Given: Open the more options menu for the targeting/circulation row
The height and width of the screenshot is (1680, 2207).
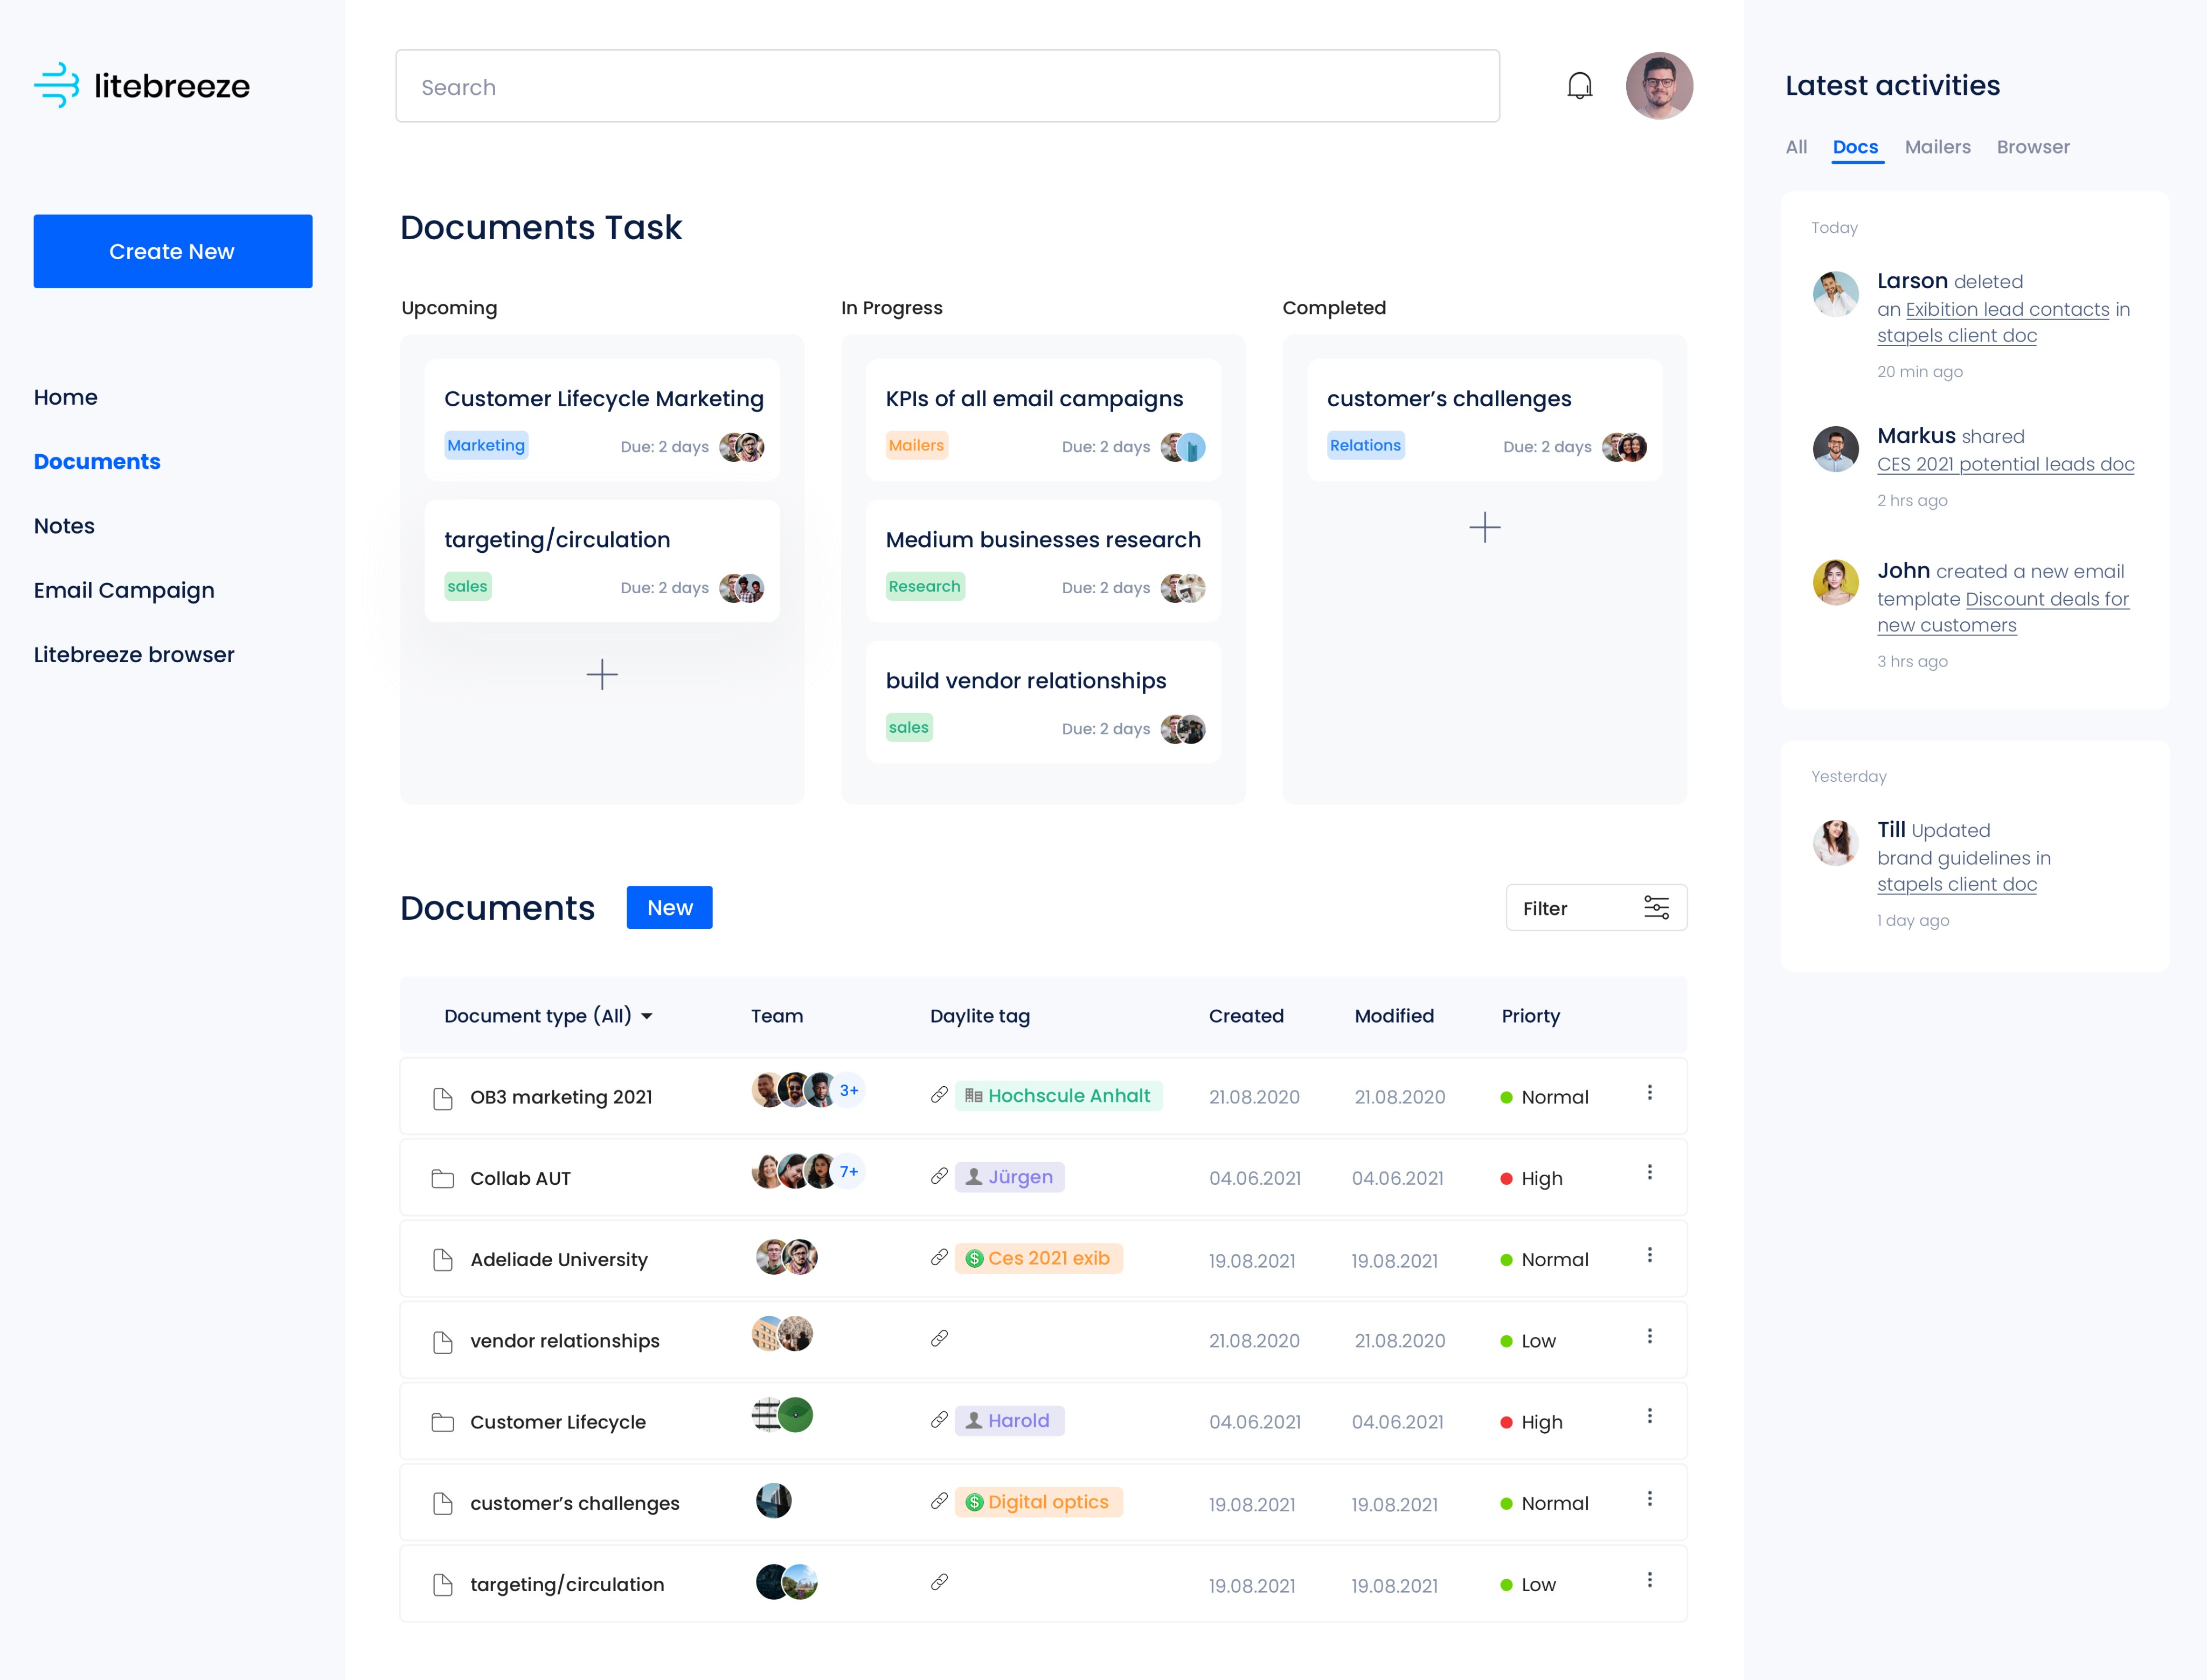Looking at the screenshot, I should (x=1649, y=1580).
